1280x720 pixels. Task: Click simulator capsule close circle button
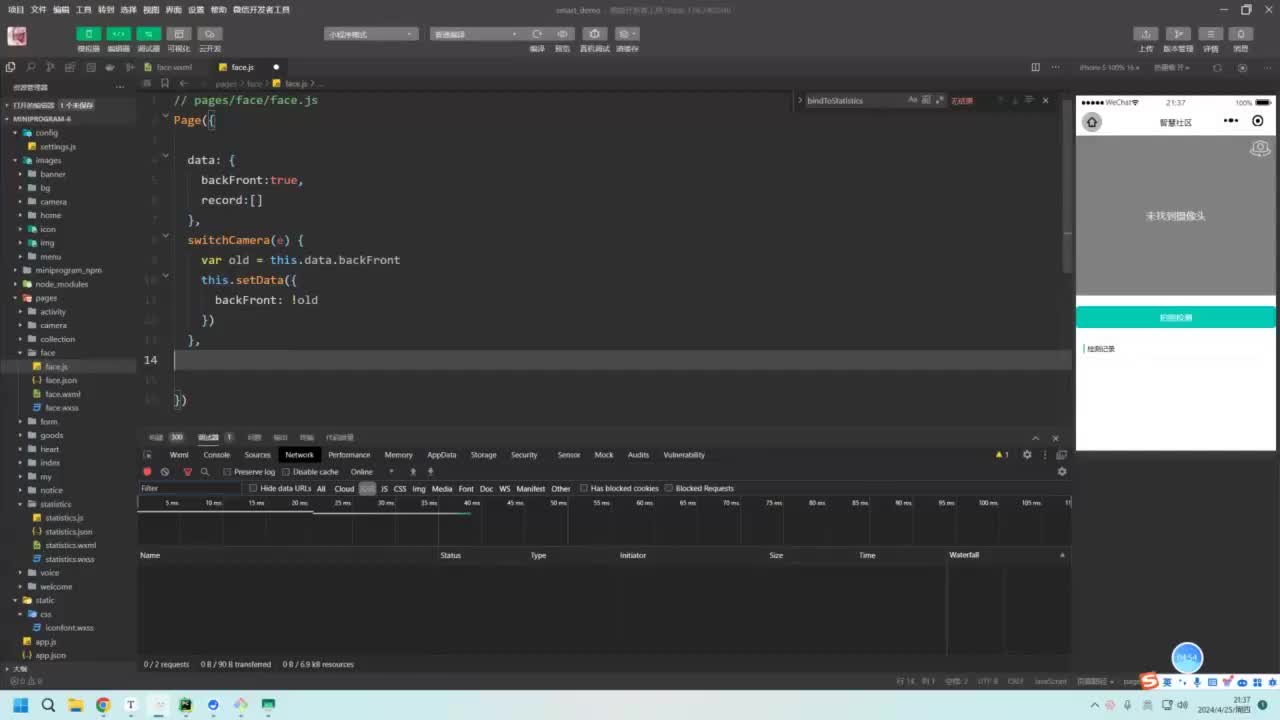(1258, 121)
